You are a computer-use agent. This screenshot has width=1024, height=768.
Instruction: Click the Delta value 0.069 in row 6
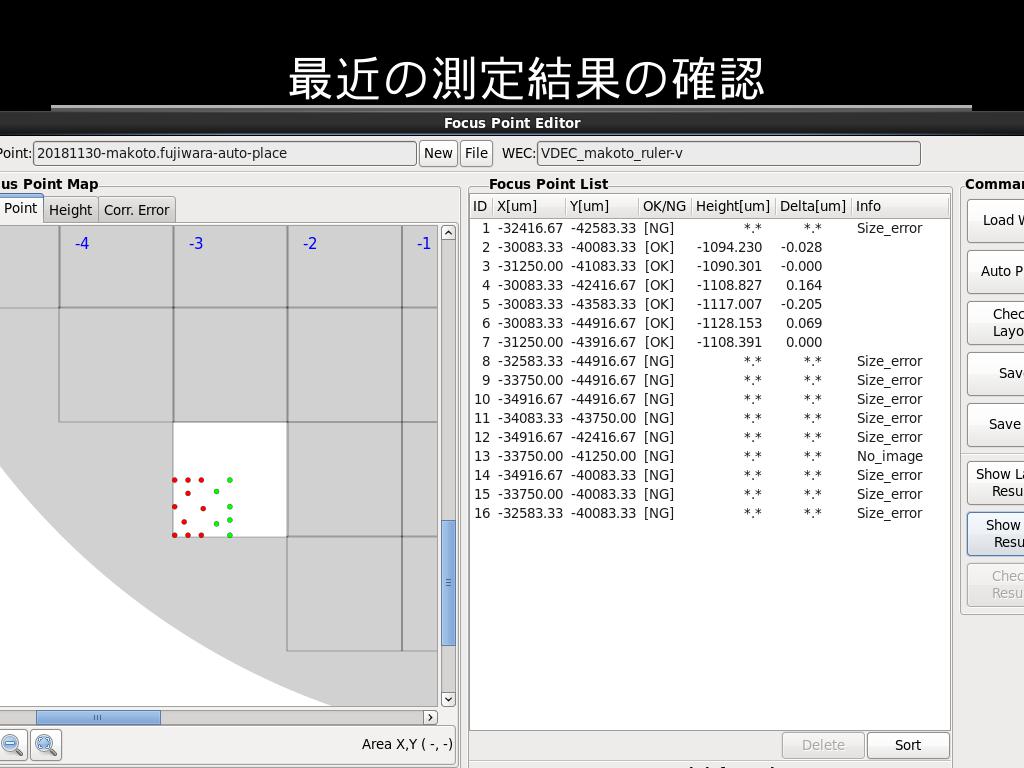pos(804,323)
